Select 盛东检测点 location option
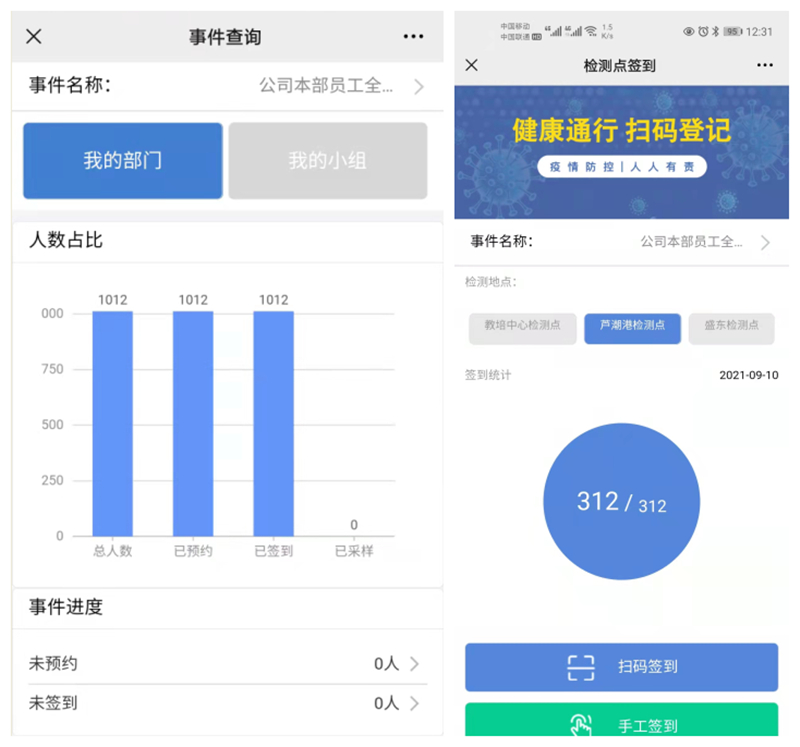 pos(731,328)
